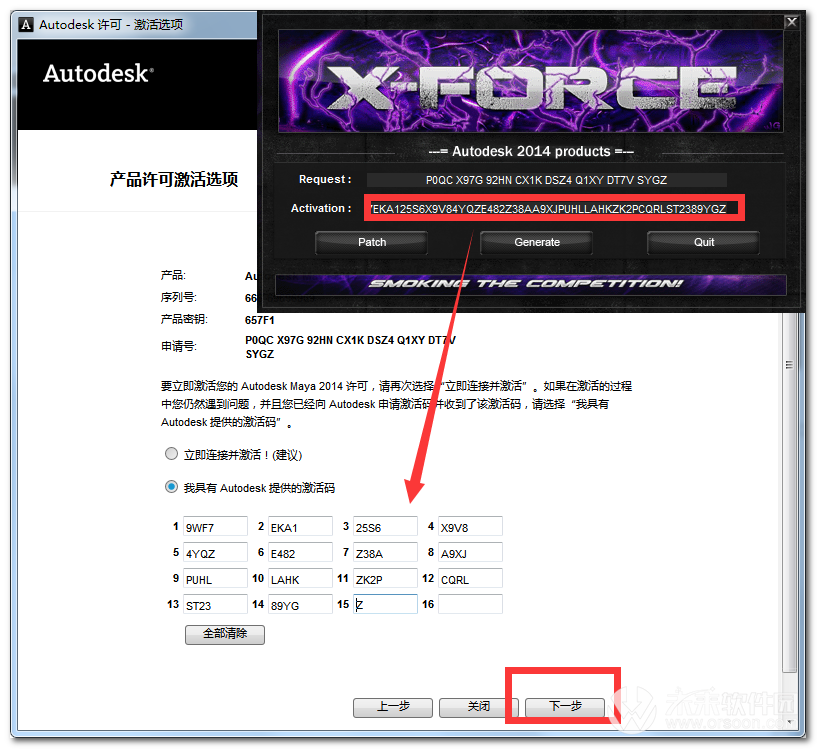Click the 申请号 label
The width and height of the screenshot is (817, 749).
click(x=179, y=346)
